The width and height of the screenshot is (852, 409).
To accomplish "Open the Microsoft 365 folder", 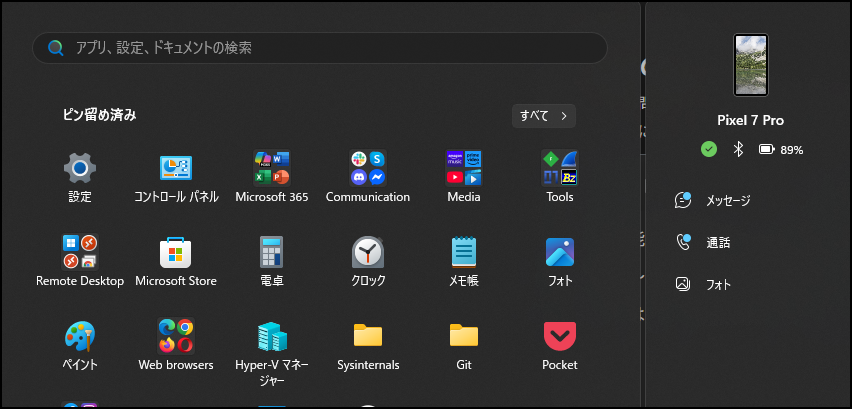I will [272, 178].
